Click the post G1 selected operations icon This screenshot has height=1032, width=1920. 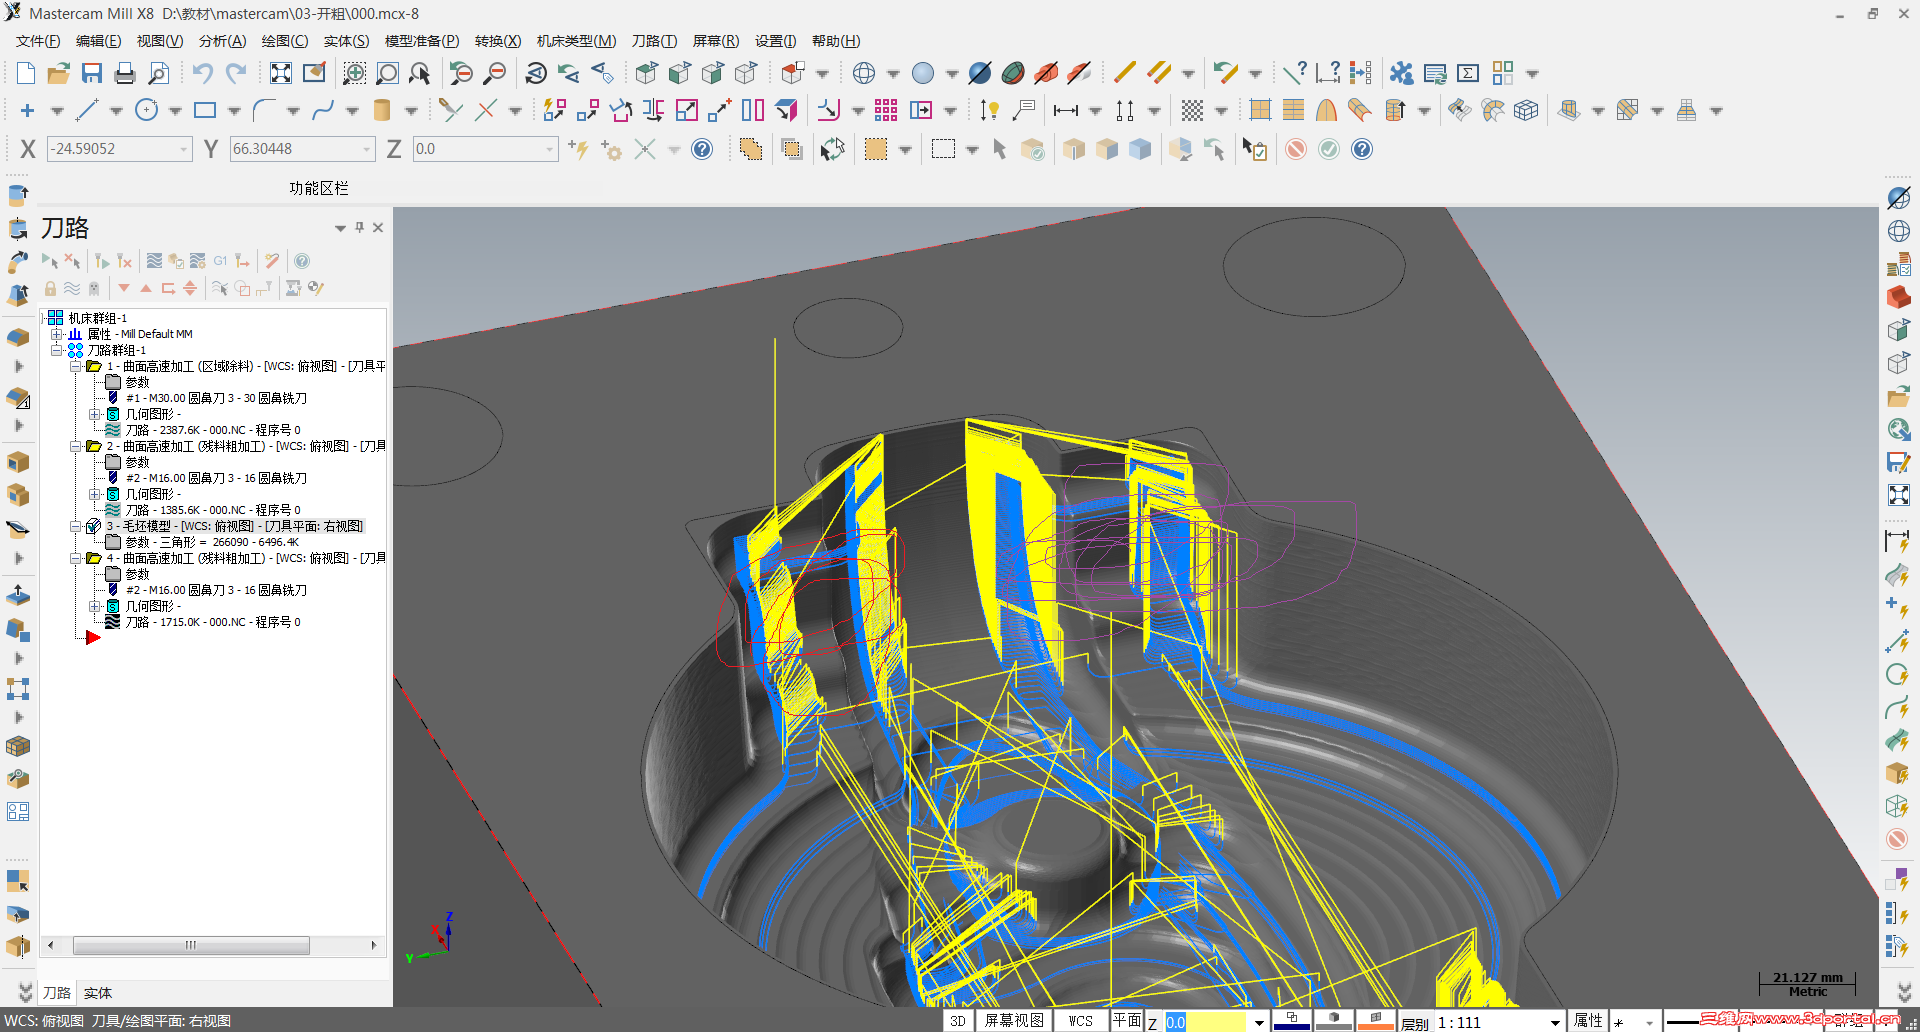(x=220, y=261)
